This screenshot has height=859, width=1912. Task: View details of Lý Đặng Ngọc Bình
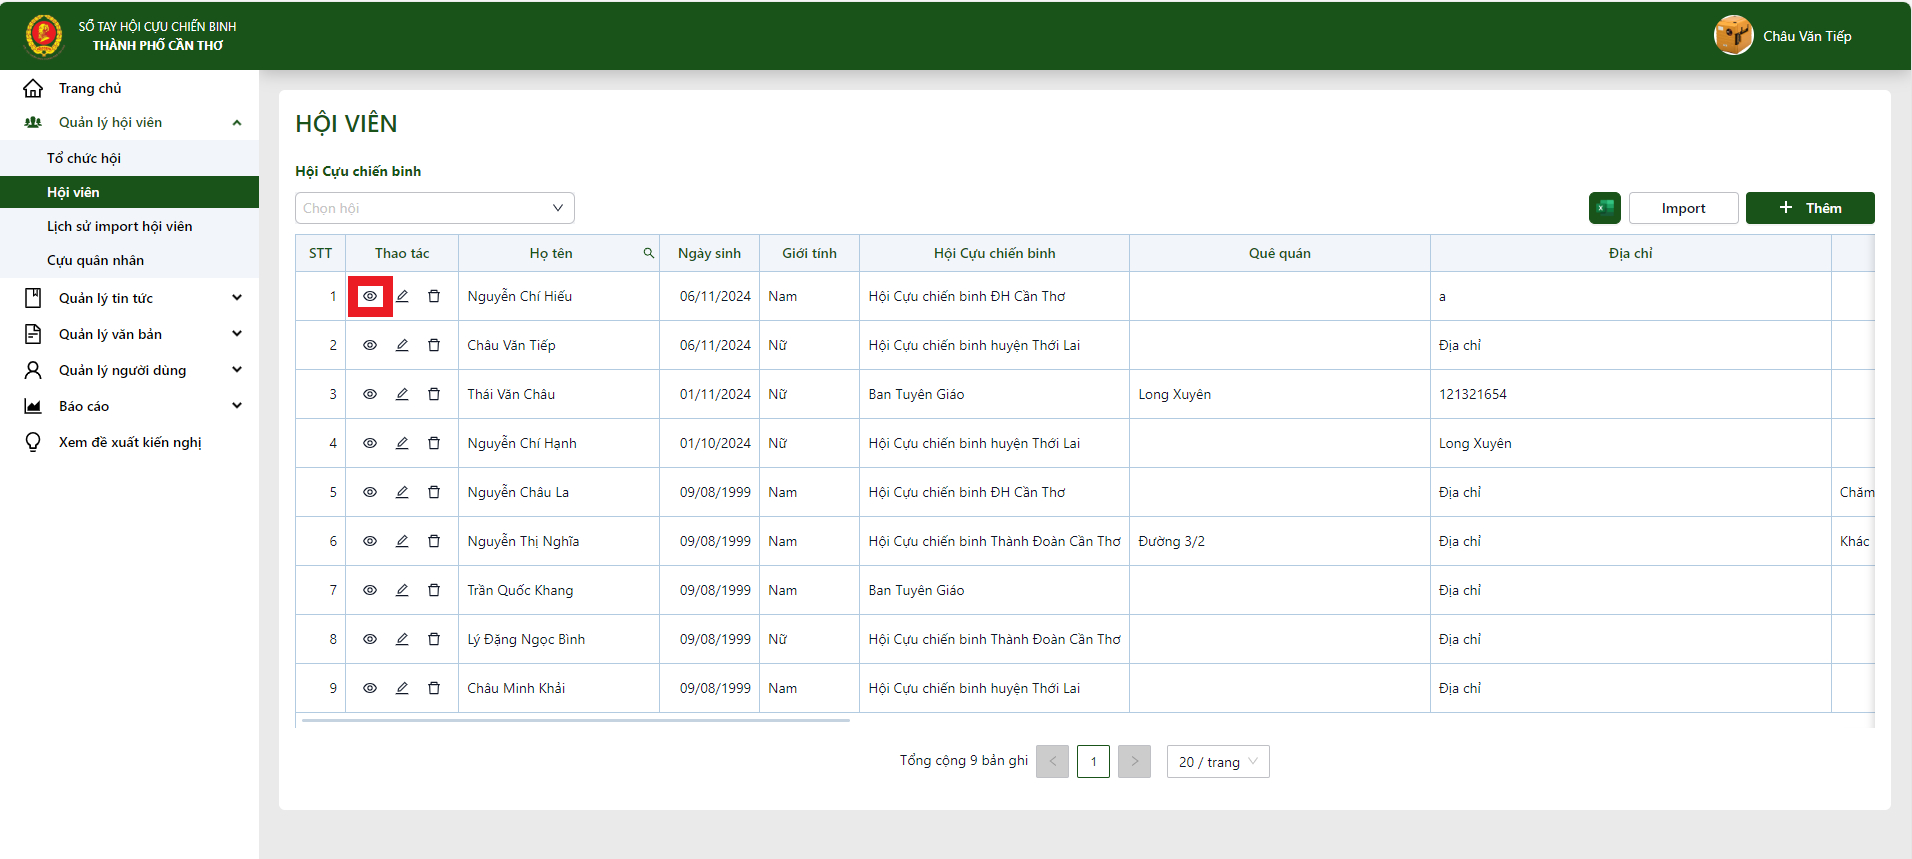370,639
